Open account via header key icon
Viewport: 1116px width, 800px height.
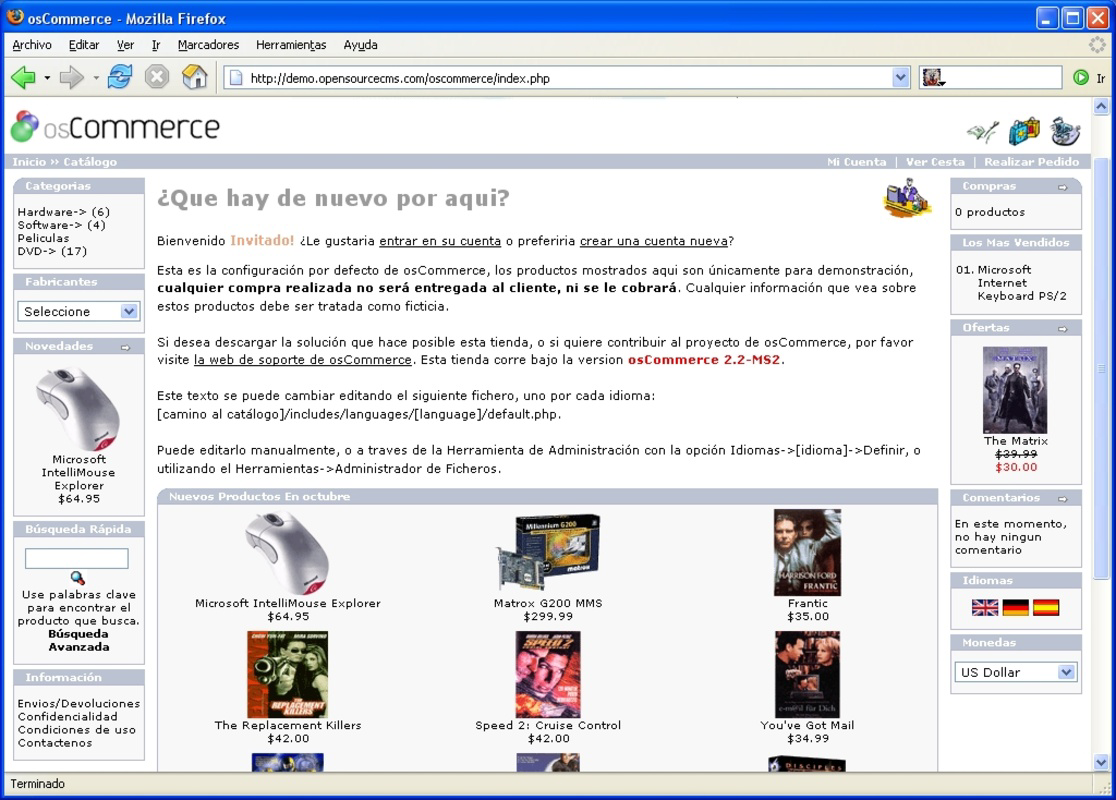[983, 132]
